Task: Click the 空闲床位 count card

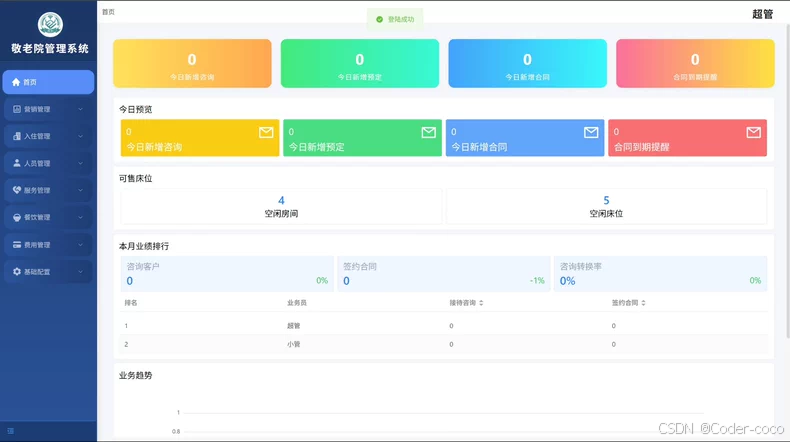Action: [x=606, y=207]
